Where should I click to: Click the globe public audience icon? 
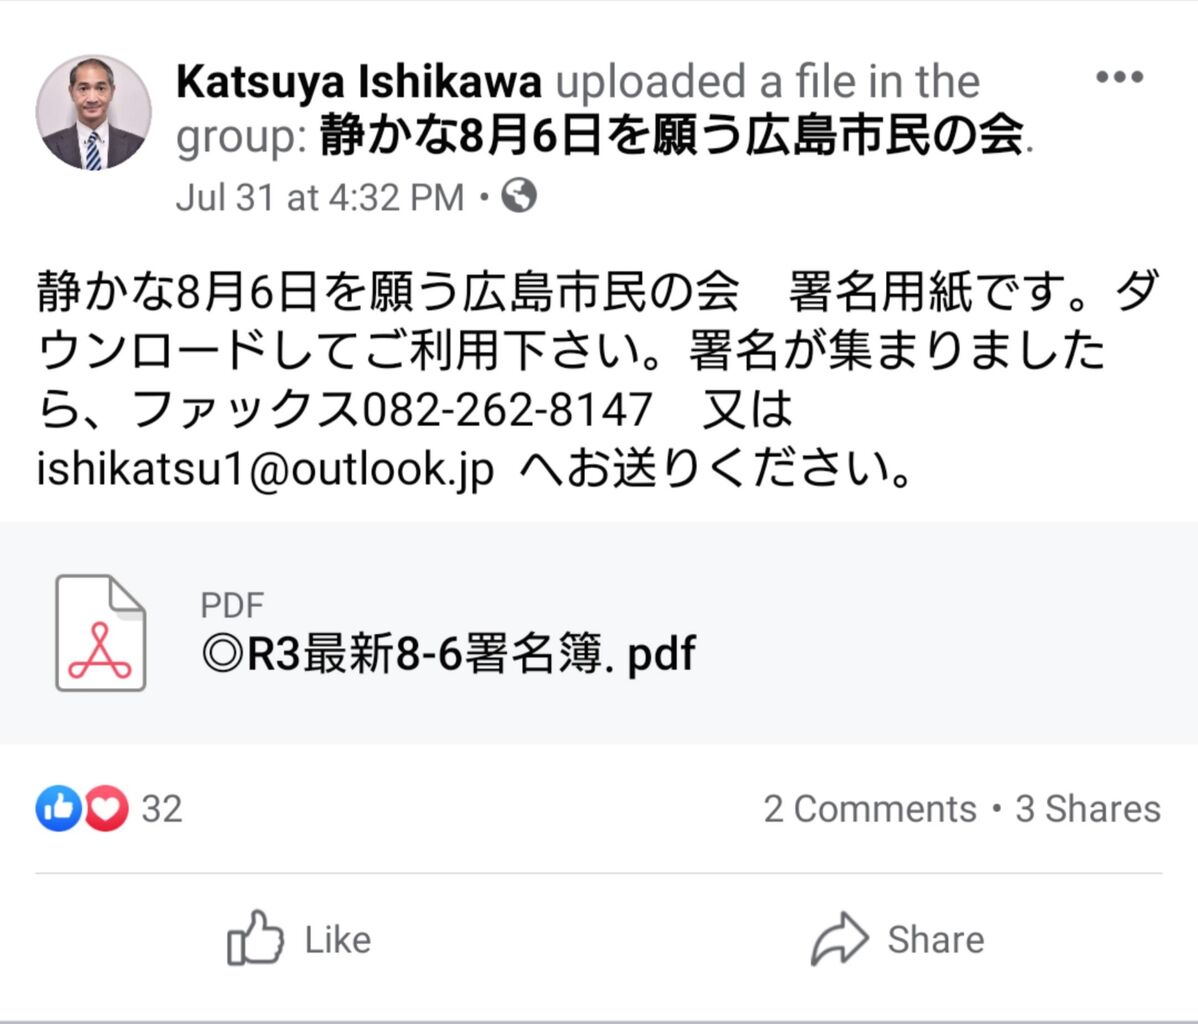(519, 195)
